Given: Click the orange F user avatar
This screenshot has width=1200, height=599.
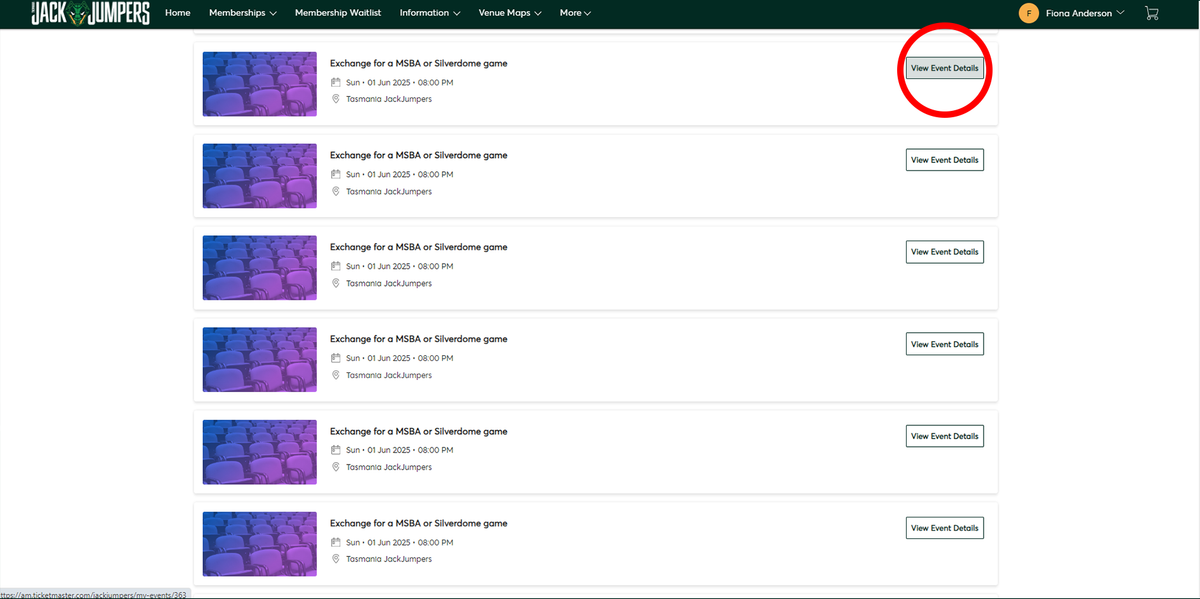Looking at the screenshot, I should coord(1028,13).
